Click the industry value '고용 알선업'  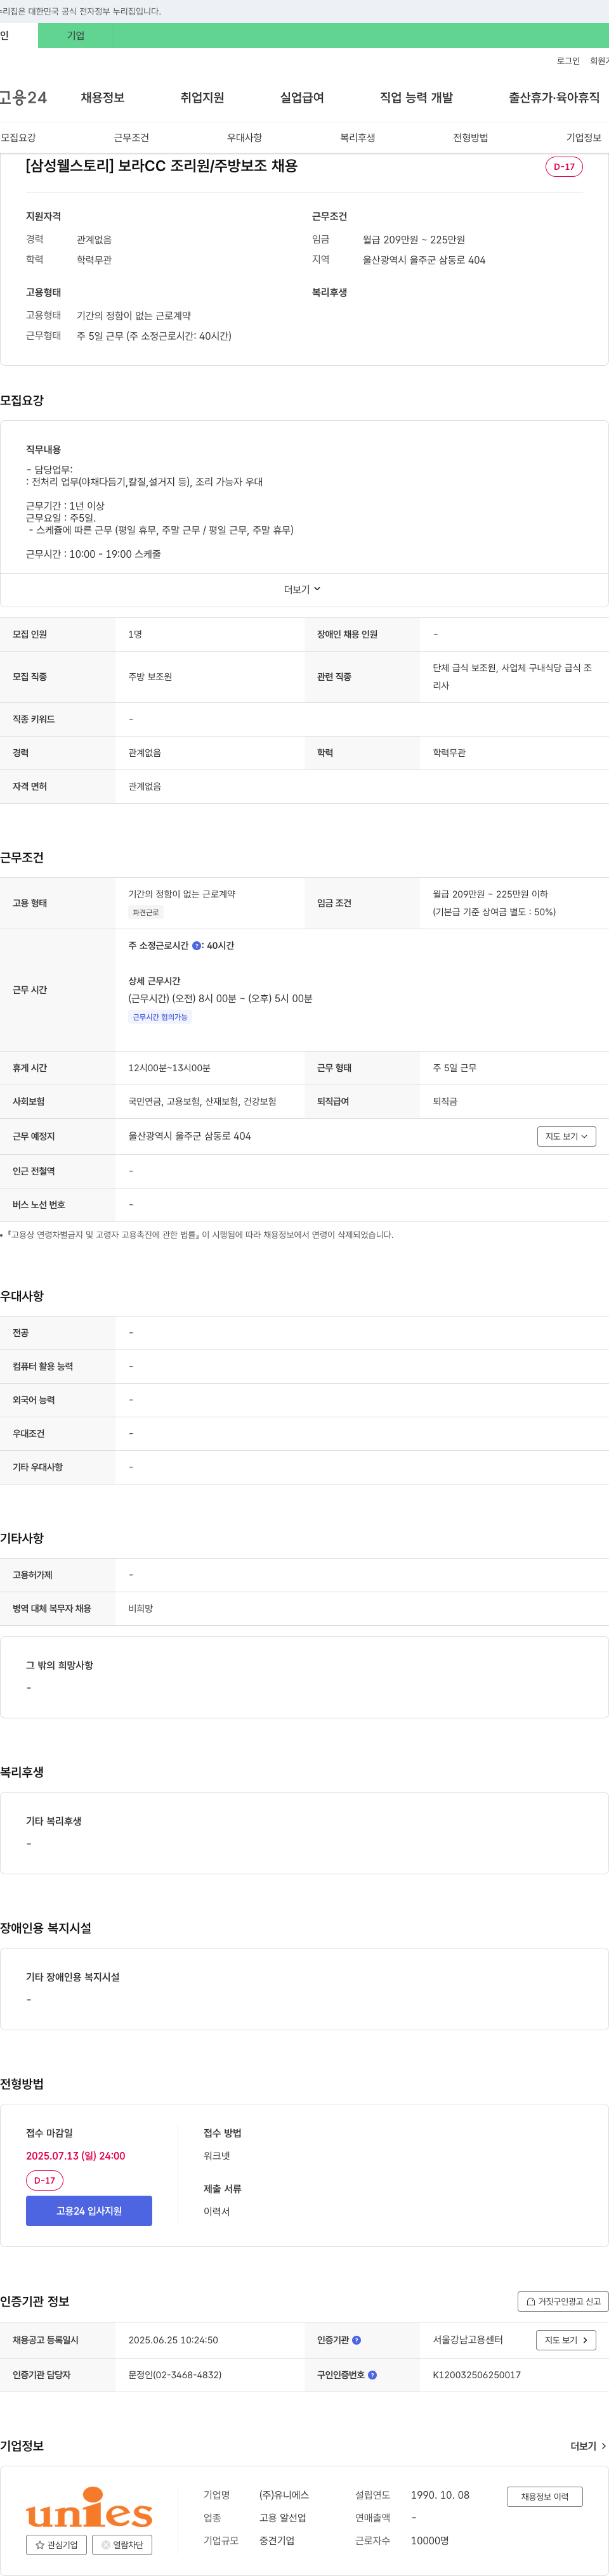click(x=283, y=2518)
